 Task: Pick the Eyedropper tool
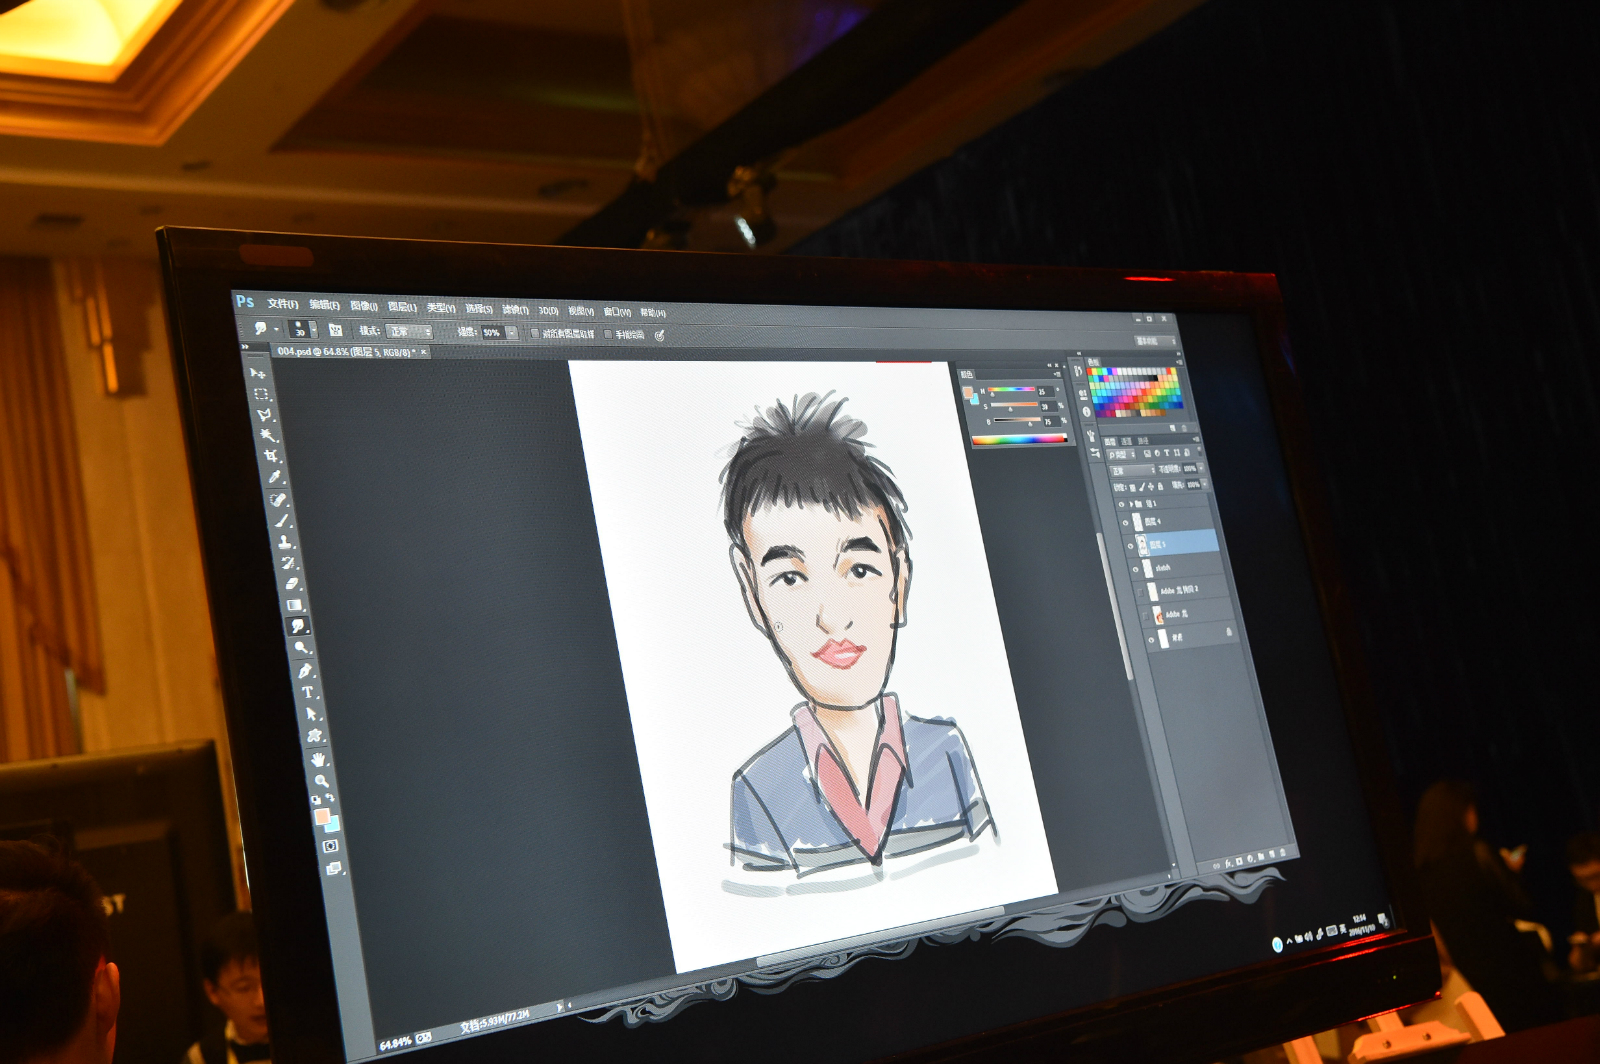(x=275, y=477)
